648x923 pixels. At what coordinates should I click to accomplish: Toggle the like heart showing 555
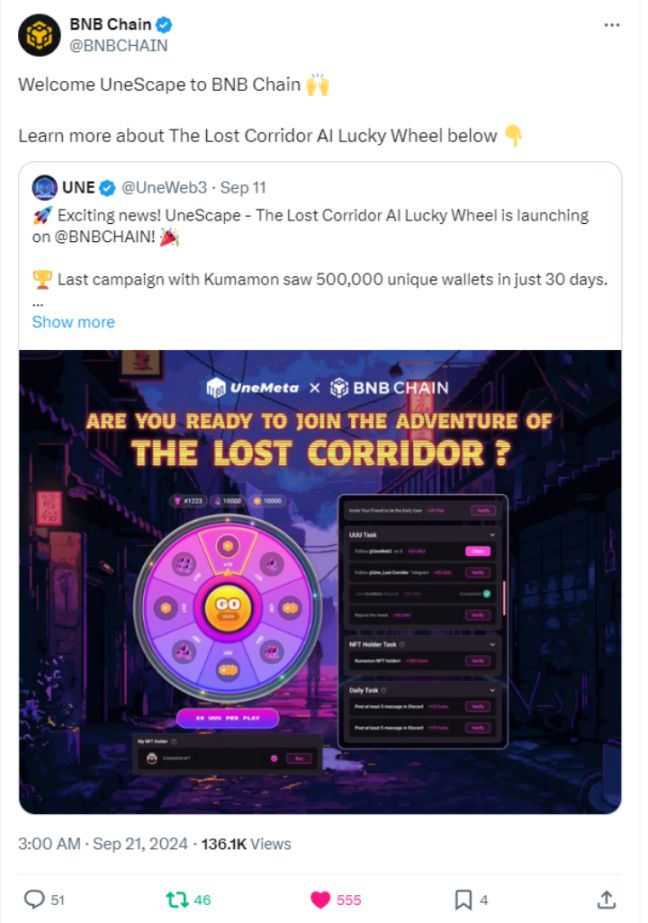click(321, 900)
